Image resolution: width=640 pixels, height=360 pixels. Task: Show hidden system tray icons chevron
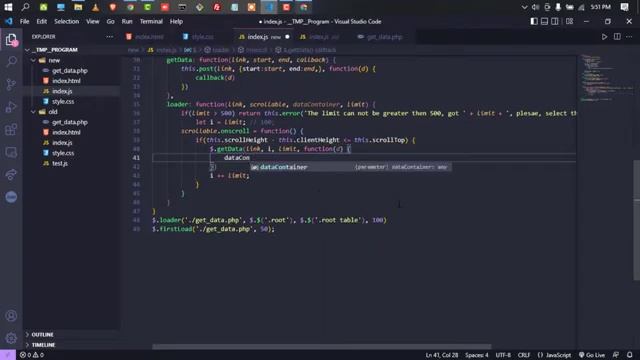pyautogui.click(x=524, y=7)
